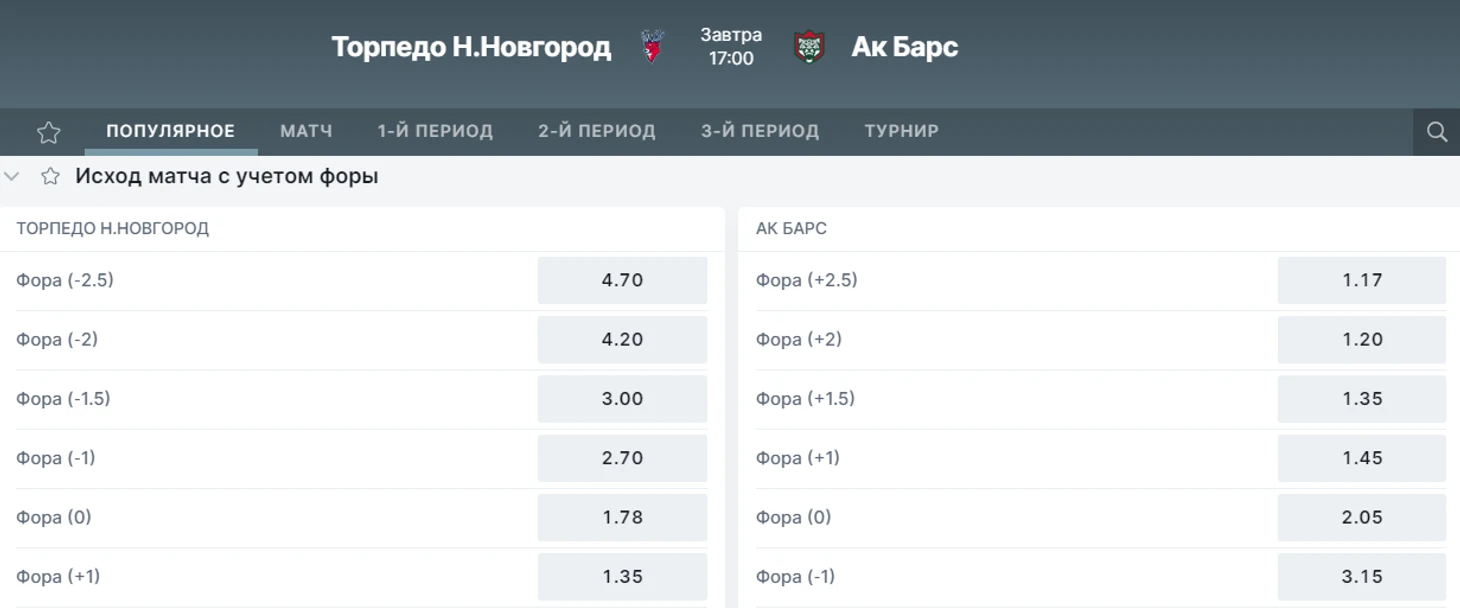Open the search magnifier icon
This screenshot has width=1460, height=608.
(1437, 132)
